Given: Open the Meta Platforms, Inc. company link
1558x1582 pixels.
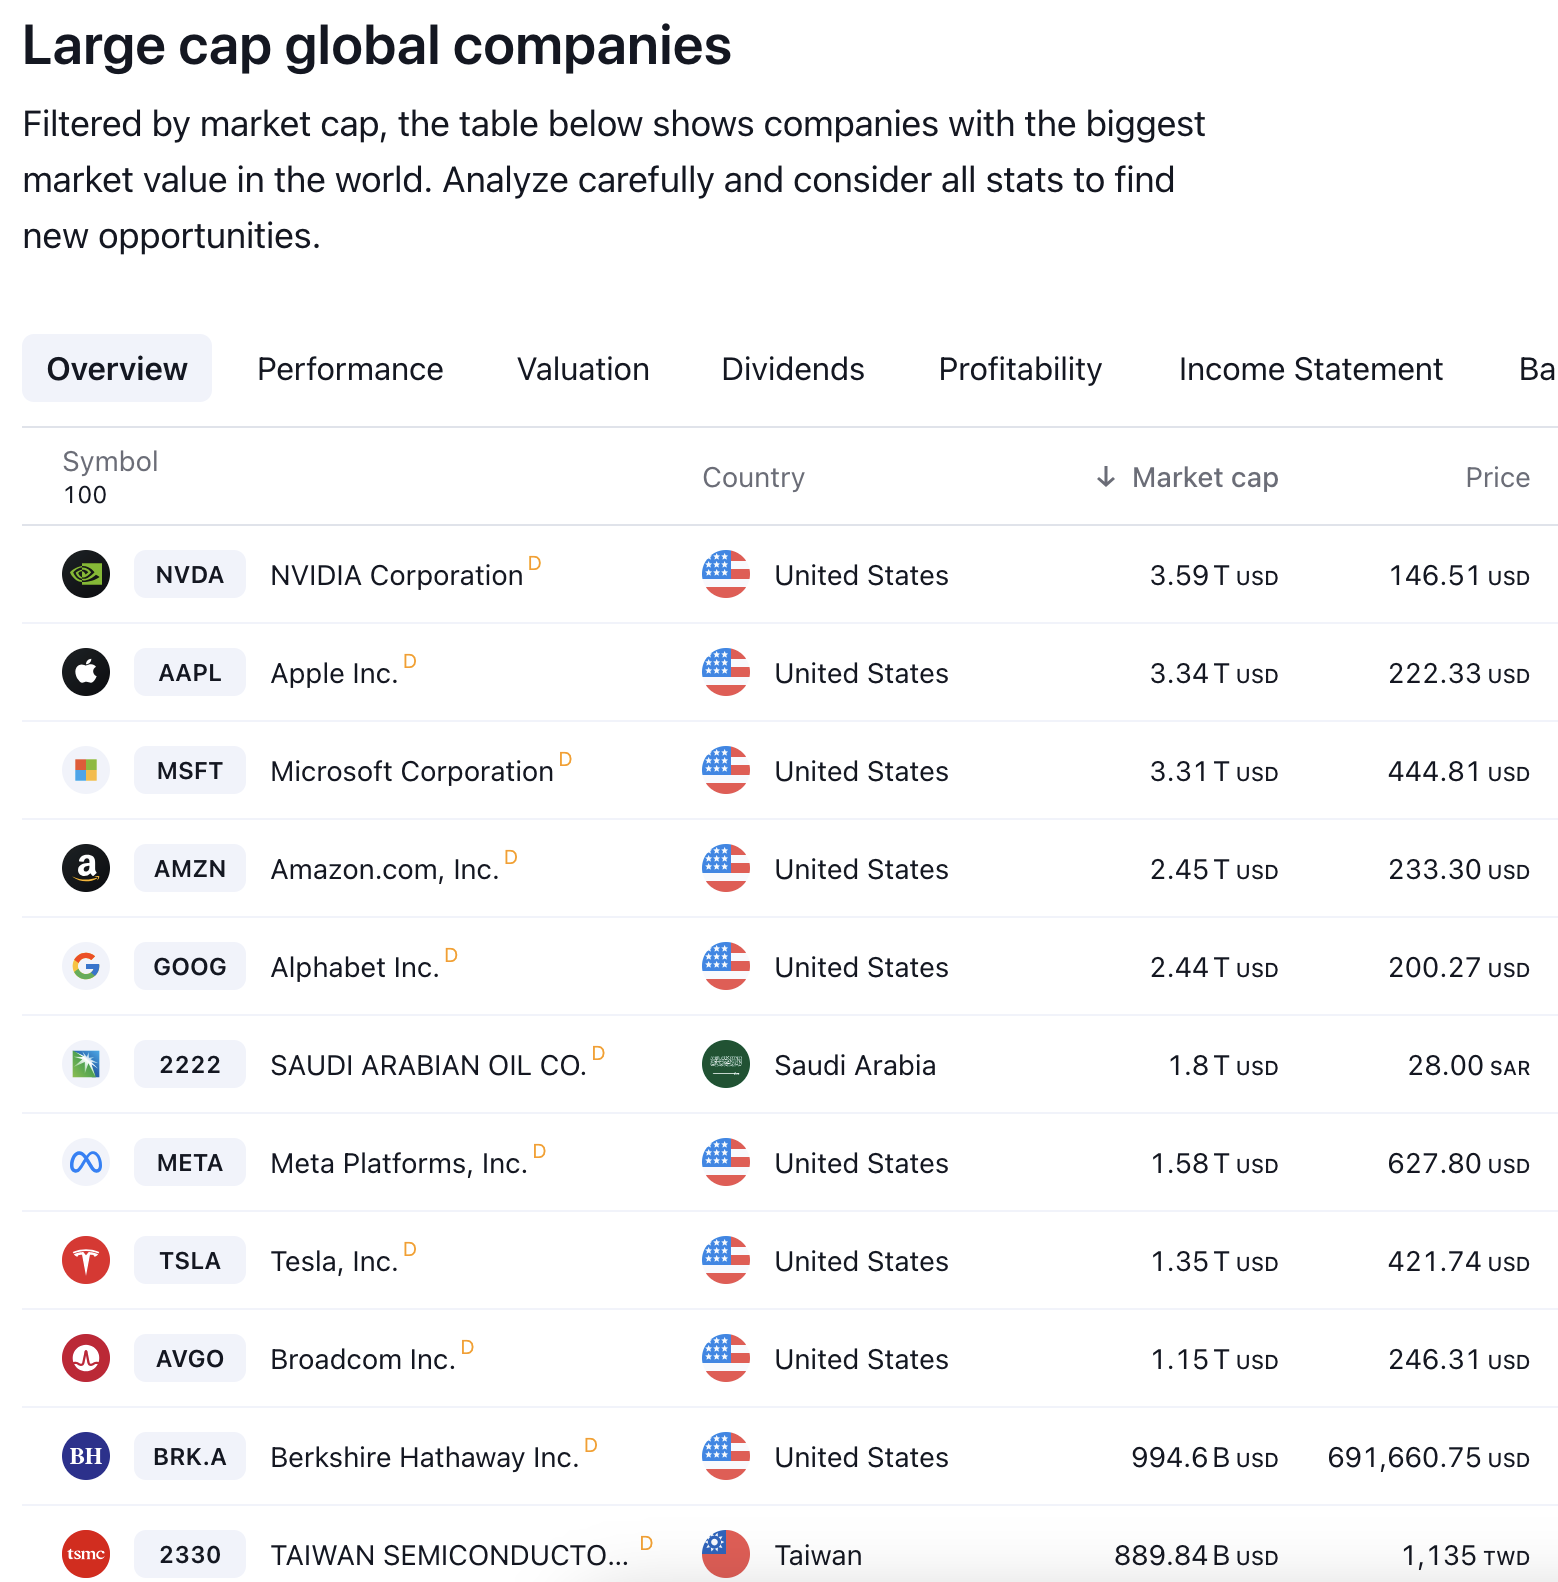Looking at the screenshot, I should point(399,1164).
